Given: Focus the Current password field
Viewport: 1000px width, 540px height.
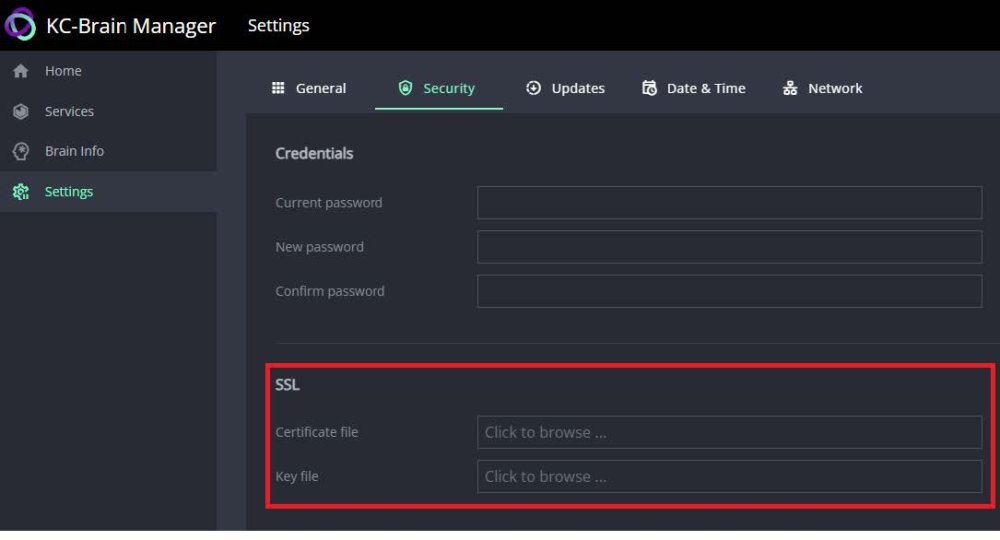Looking at the screenshot, I should 729,202.
